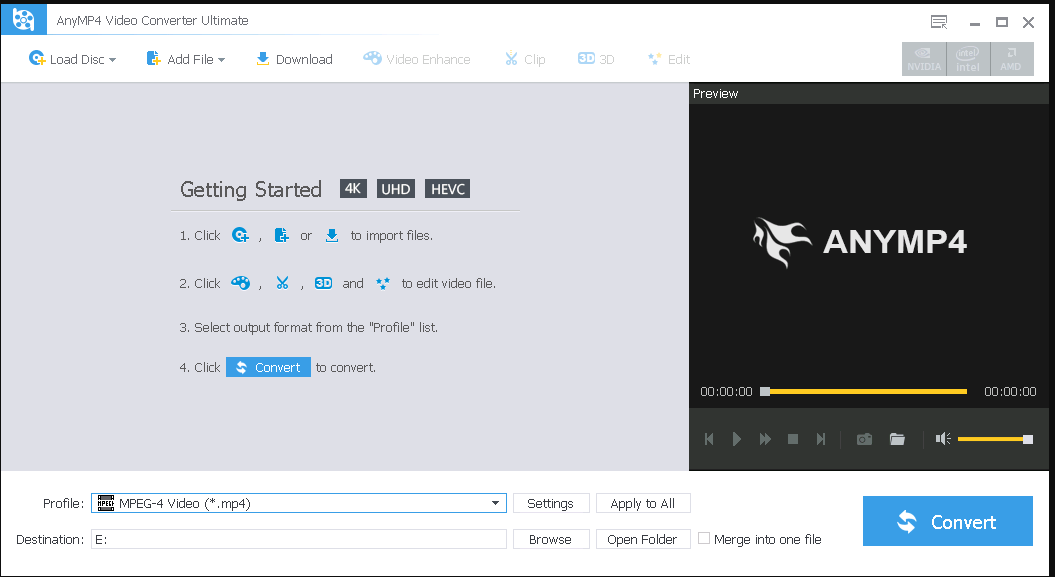
Task: Open Video Enhance tool
Action: (416, 59)
